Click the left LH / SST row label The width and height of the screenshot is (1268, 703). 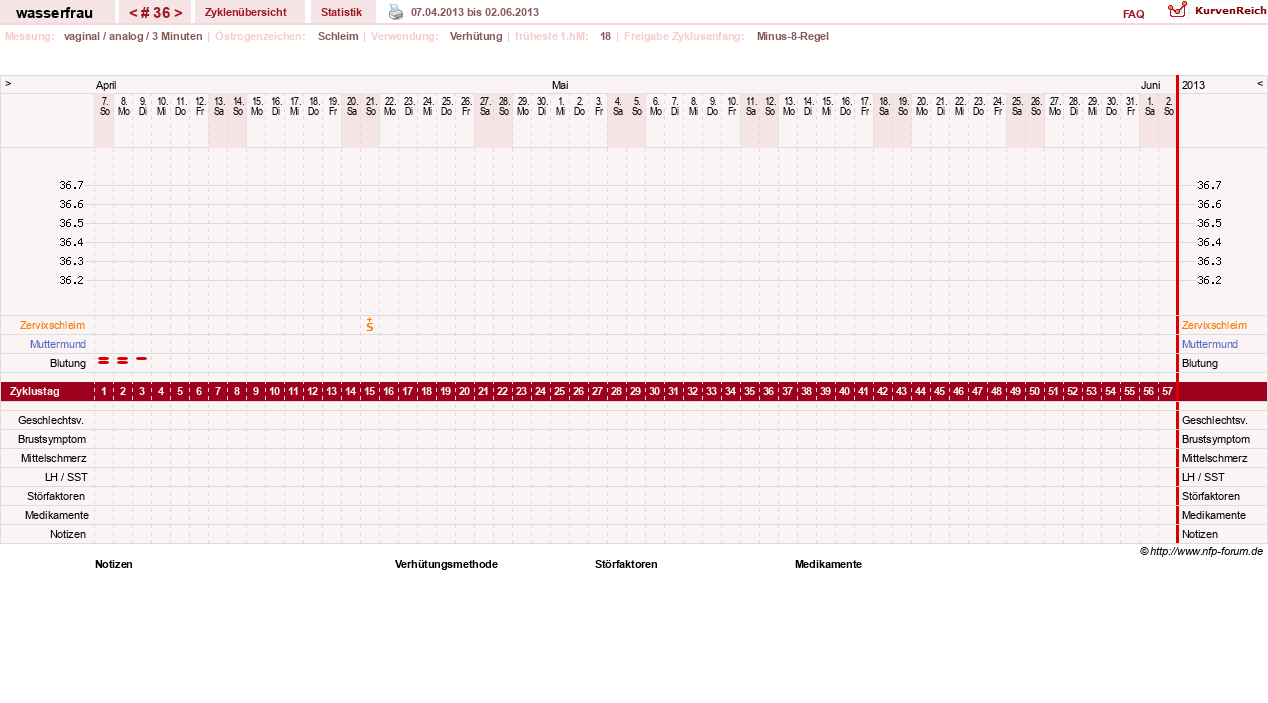[66, 477]
